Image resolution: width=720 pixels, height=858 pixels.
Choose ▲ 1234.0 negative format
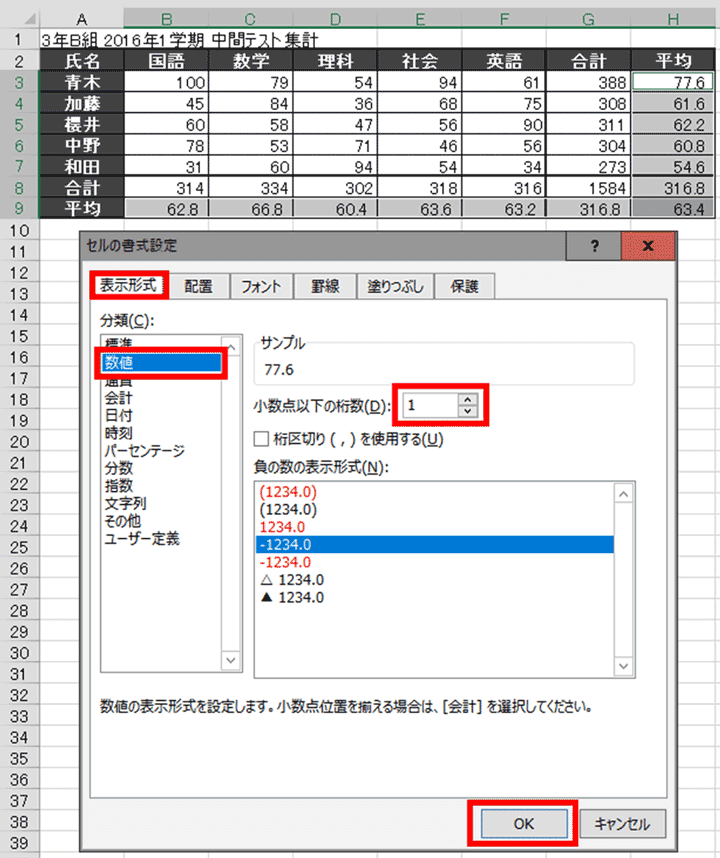coord(434,597)
